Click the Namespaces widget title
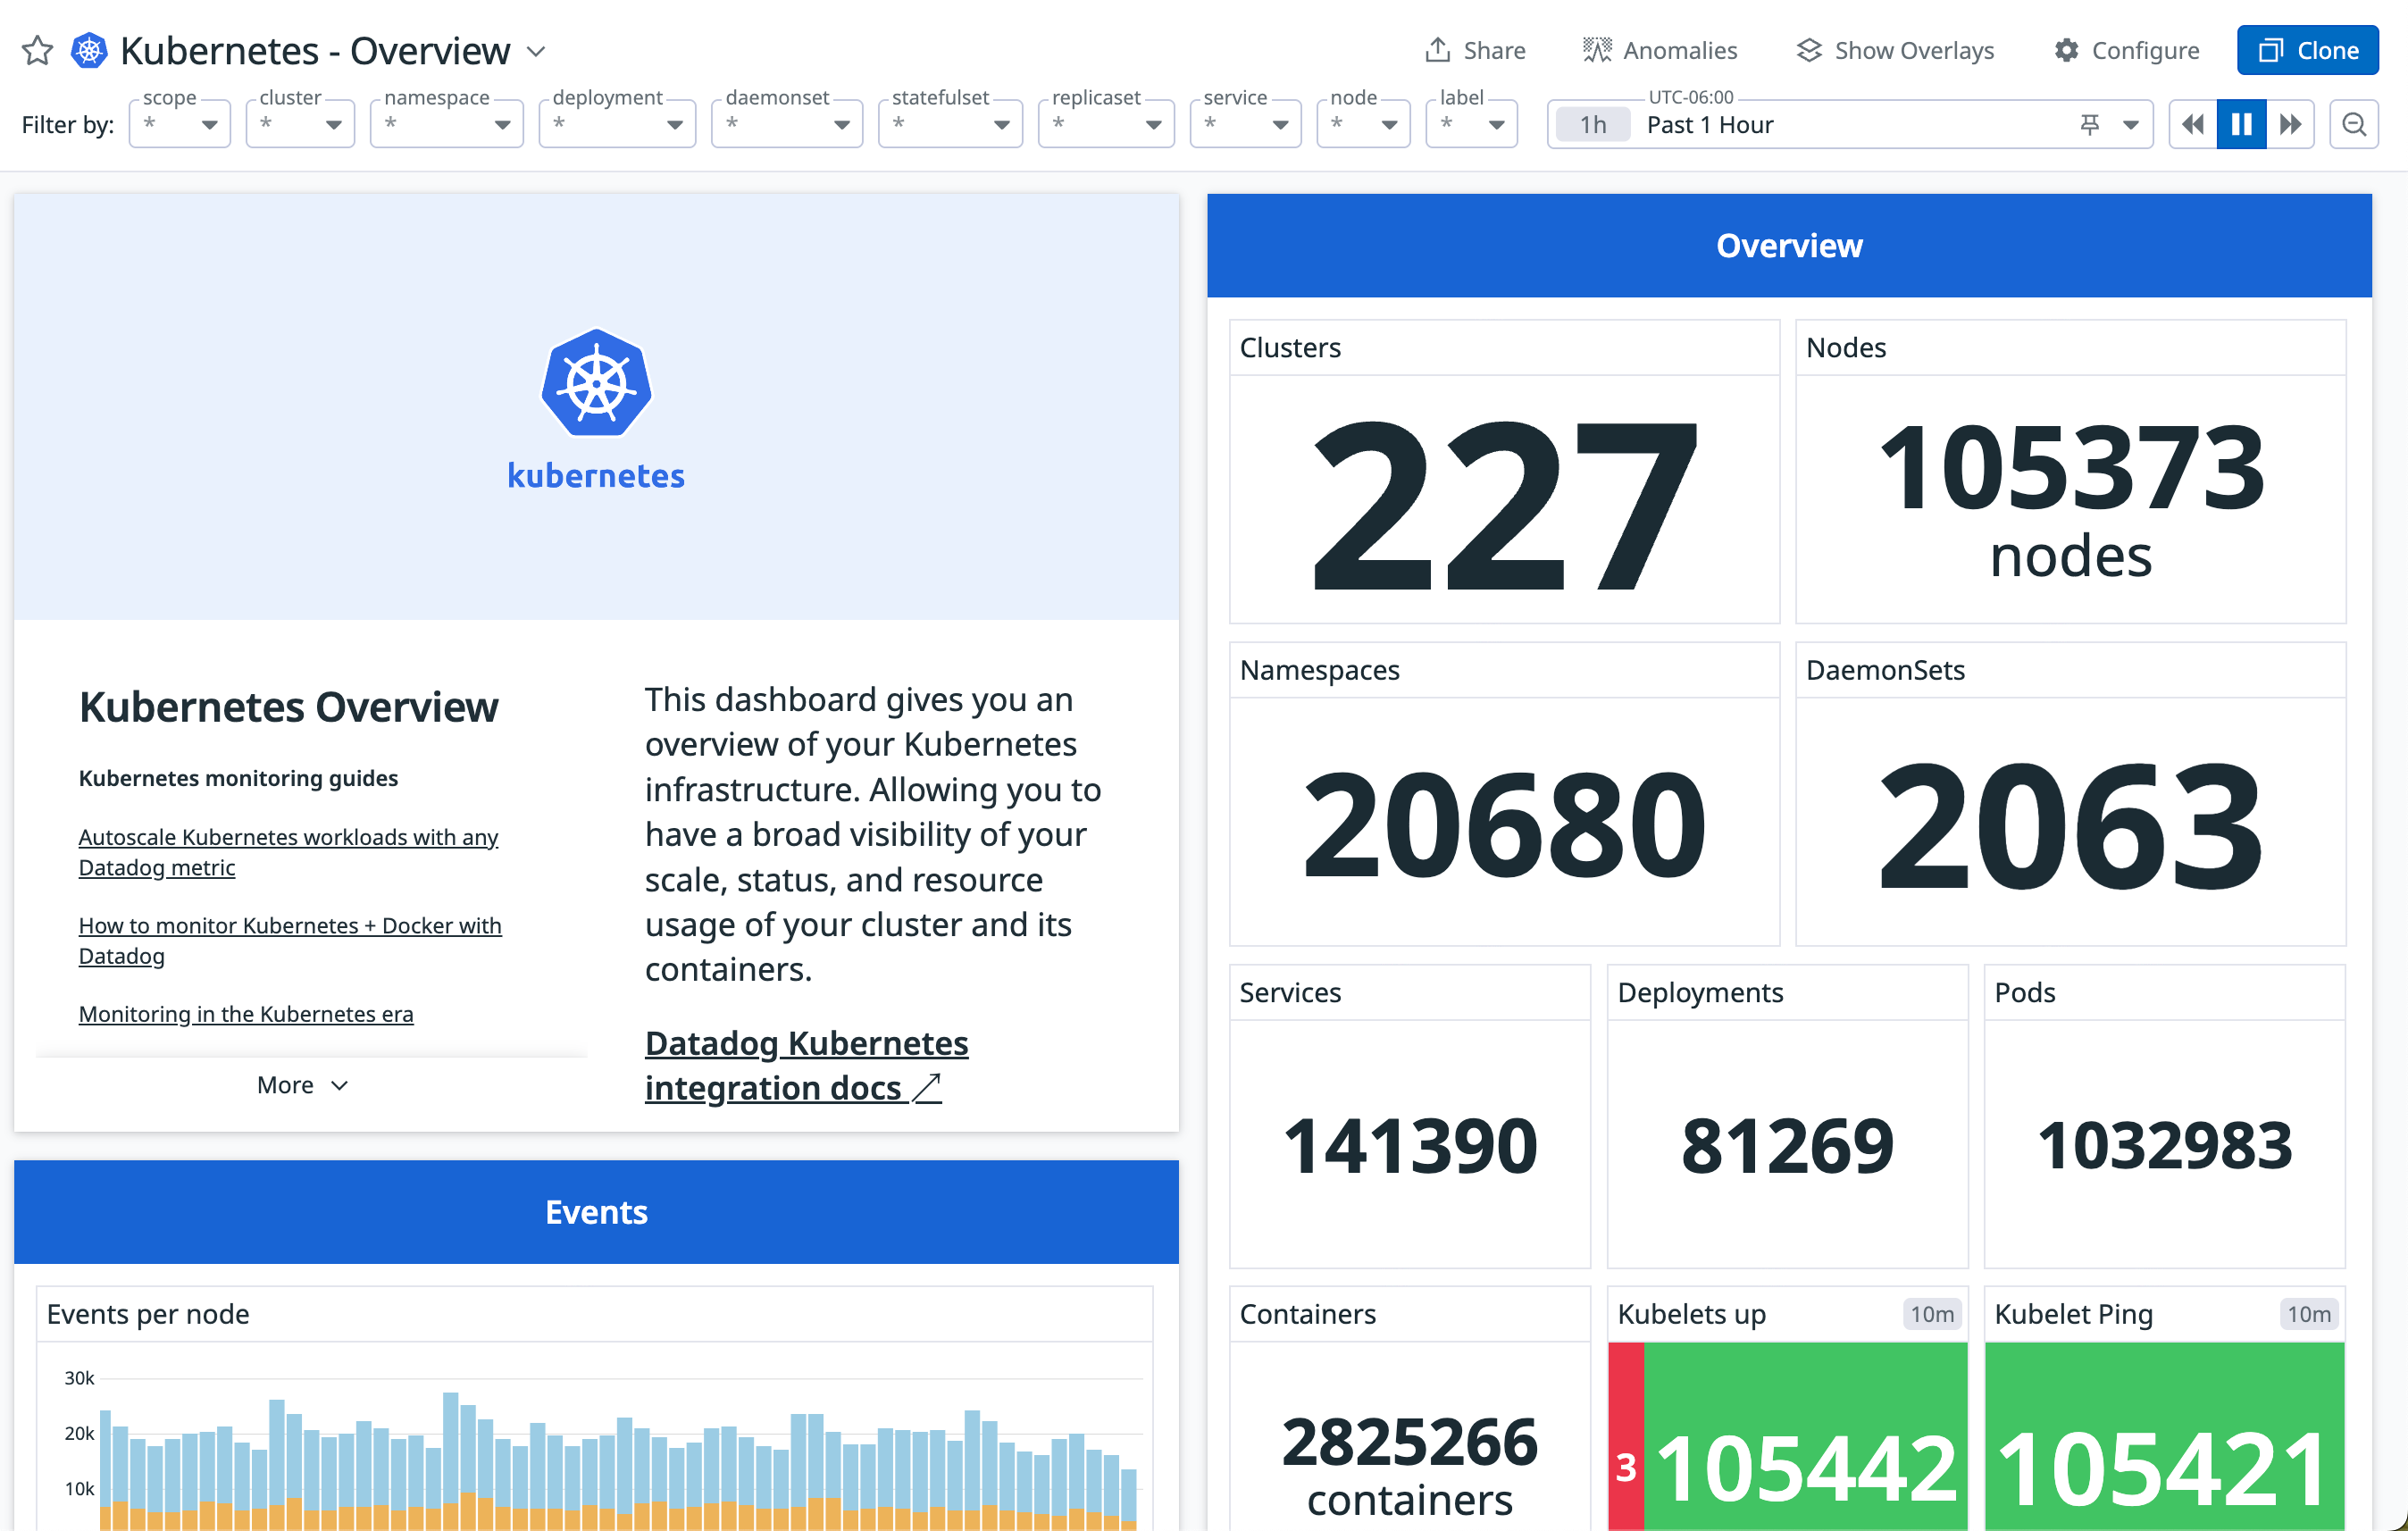The width and height of the screenshot is (2408, 1531). pyautogui.click(x=1319, y=670)
